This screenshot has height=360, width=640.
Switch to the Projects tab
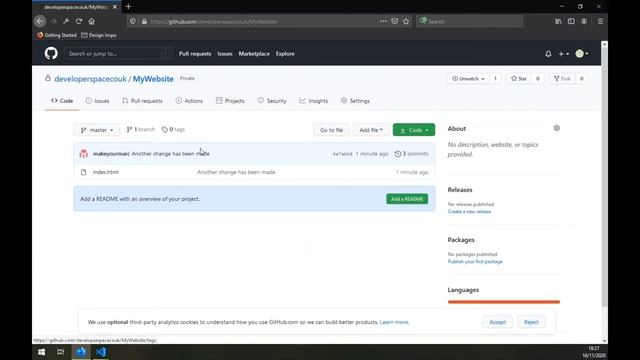230,101
